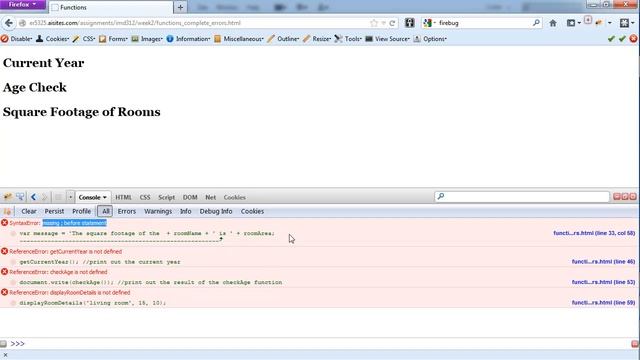The width and height of the screenshot is (640, 360).
Task: Toggle the Warnings console filter
Action: click(158, 211)
